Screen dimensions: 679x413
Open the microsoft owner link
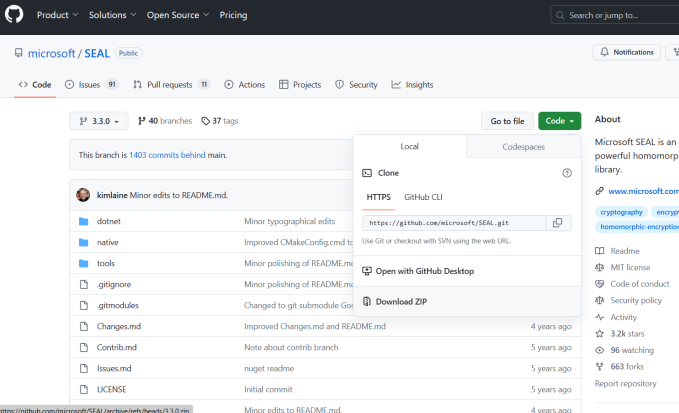pos(52,53)
